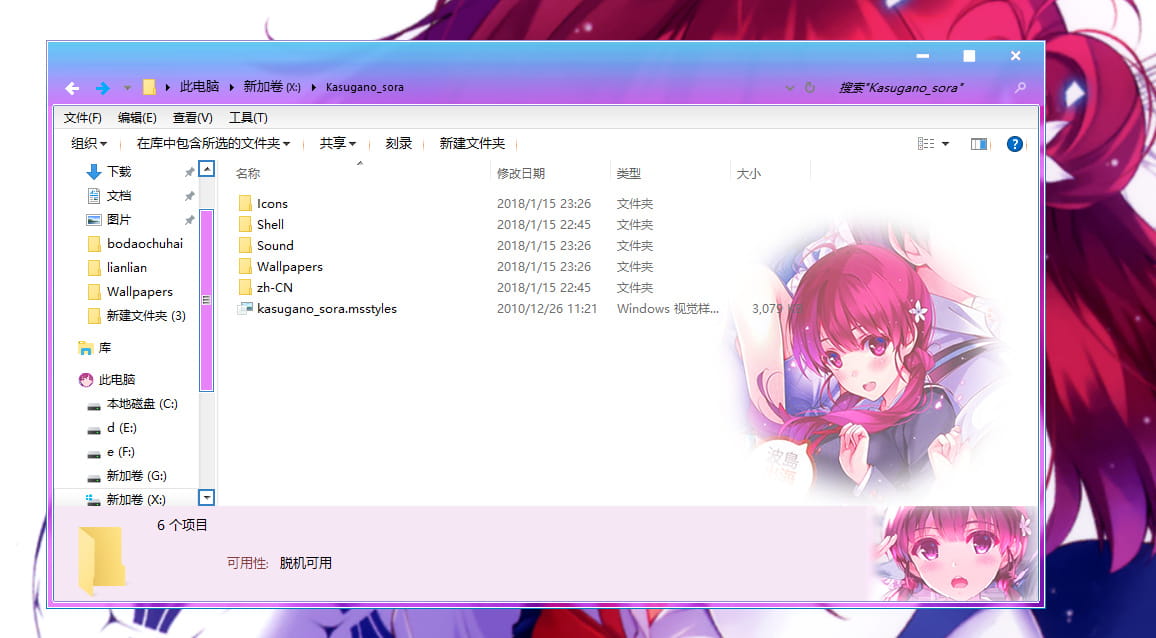
Task: Click the 新建文件夹 toolbar button
Action: (470, 143)
